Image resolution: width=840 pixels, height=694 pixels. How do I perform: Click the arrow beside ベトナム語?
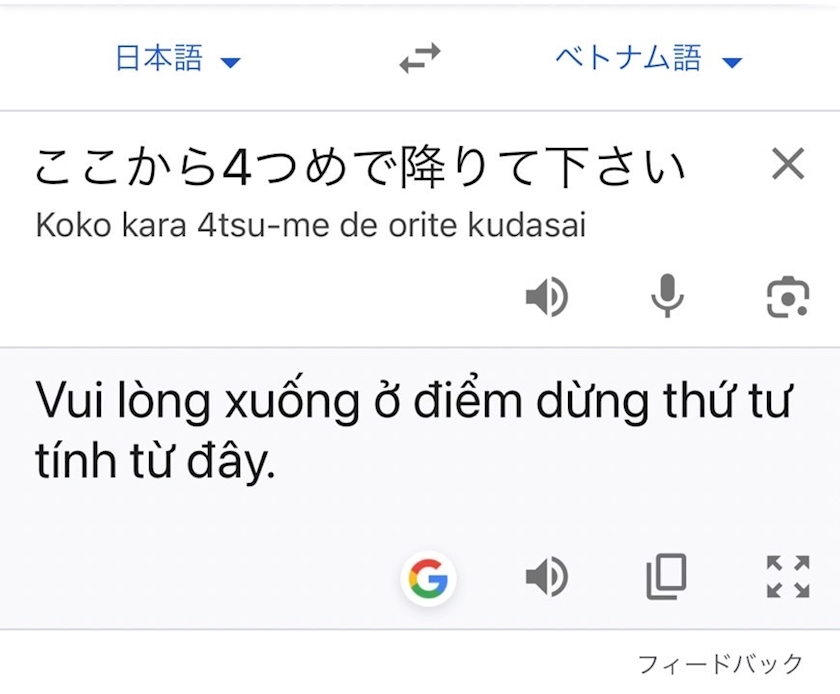732,62
